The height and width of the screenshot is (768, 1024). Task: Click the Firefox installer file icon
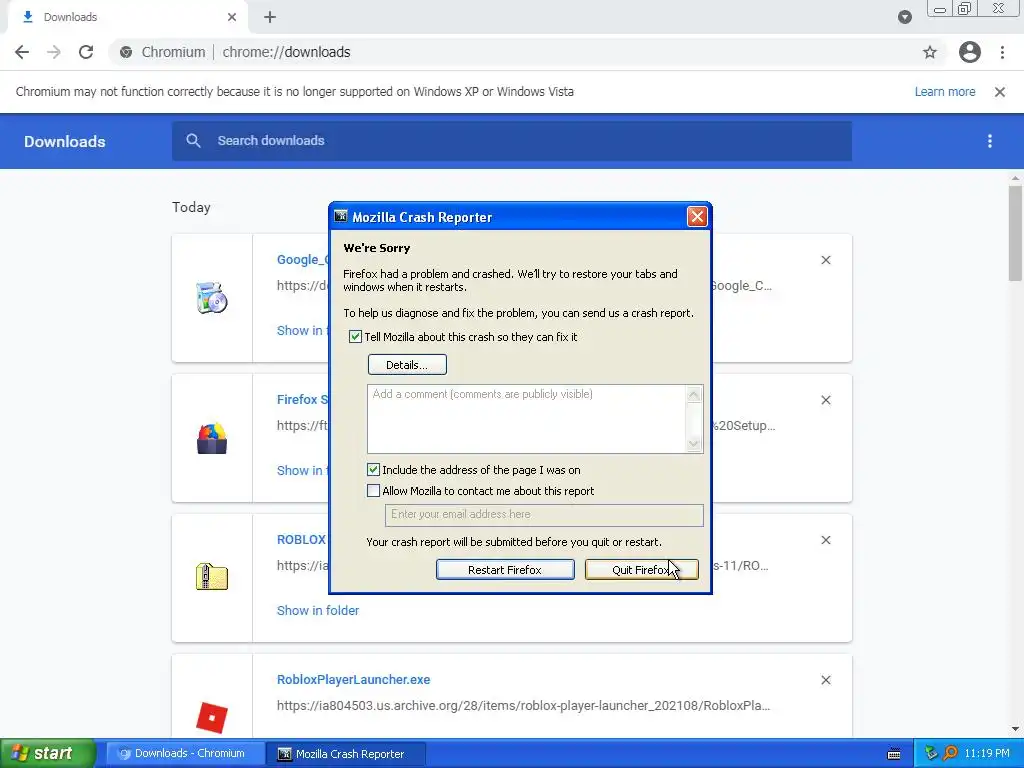click(x=212, y=438)
